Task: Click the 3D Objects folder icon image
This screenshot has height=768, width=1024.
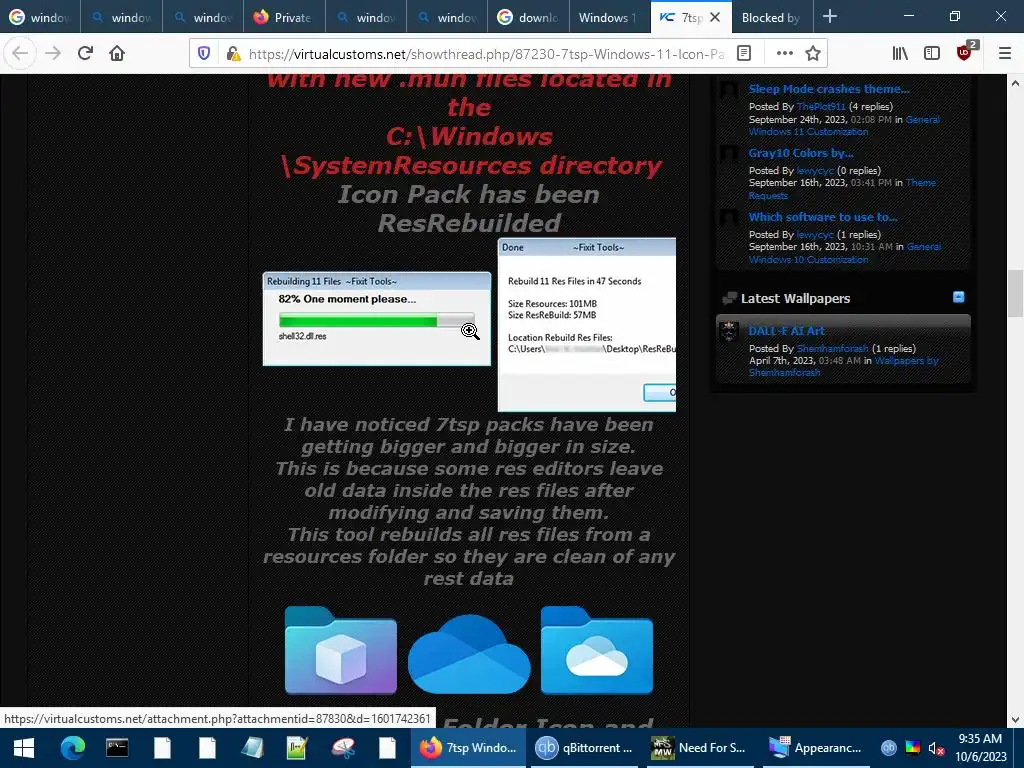Action: tap(341, 650)
